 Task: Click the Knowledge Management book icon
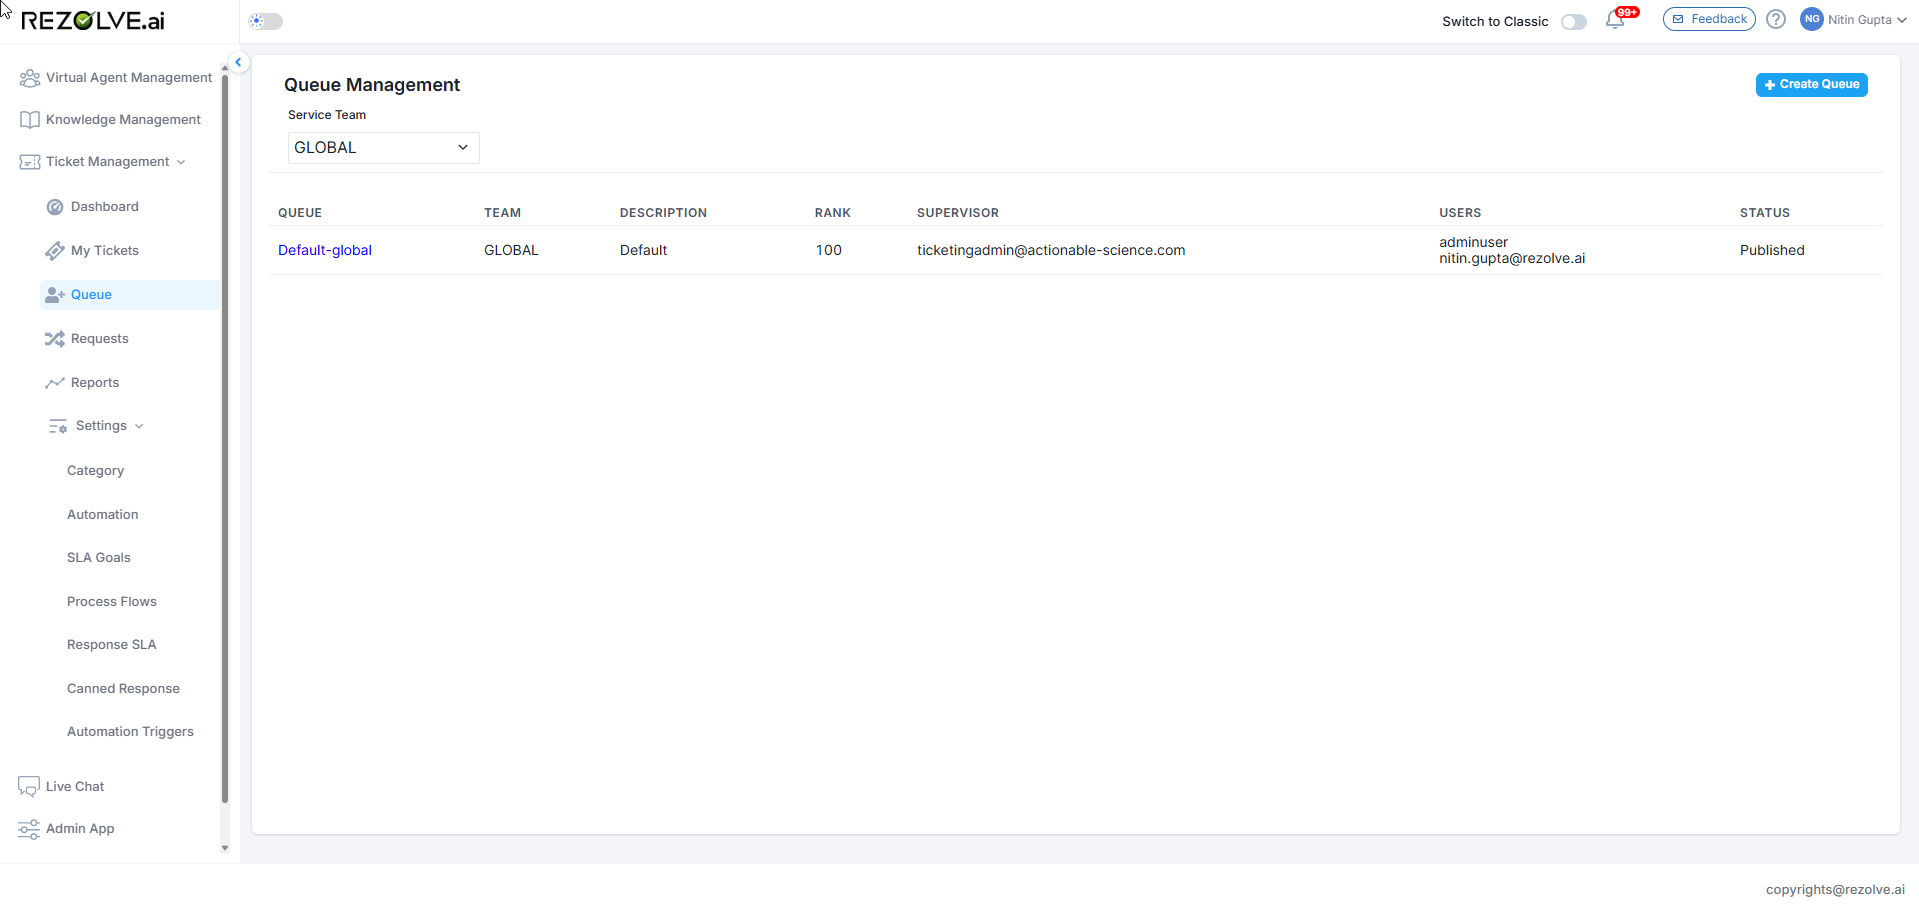pyautogui.click(x=30, y=120)
